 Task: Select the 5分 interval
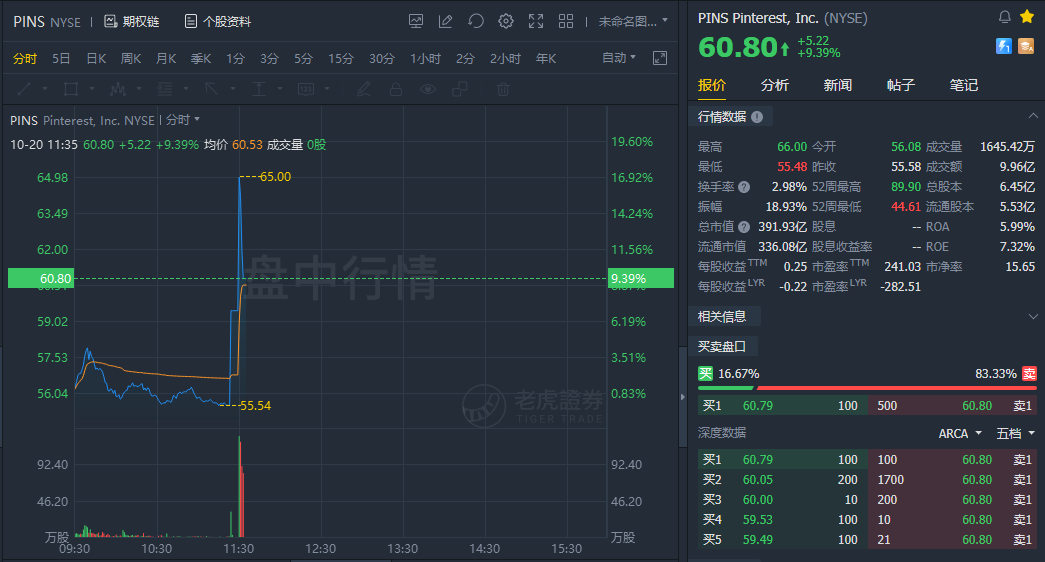pyautogui.click(x=303, y=59)
